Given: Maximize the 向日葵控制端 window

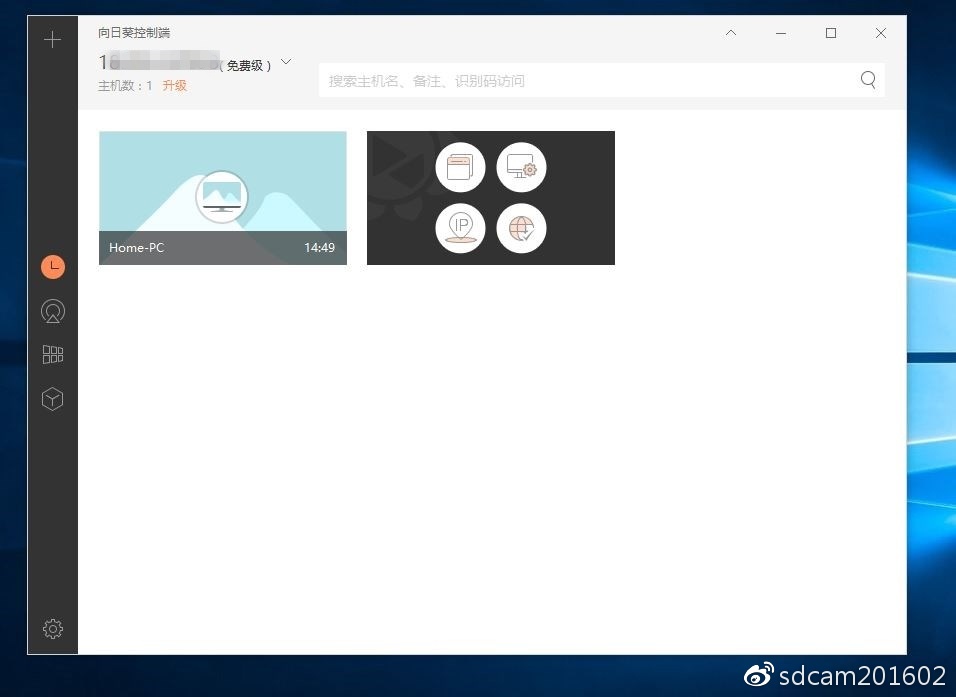Looking at the screenshot, I should pyautogui.click(x=831, y=33).
